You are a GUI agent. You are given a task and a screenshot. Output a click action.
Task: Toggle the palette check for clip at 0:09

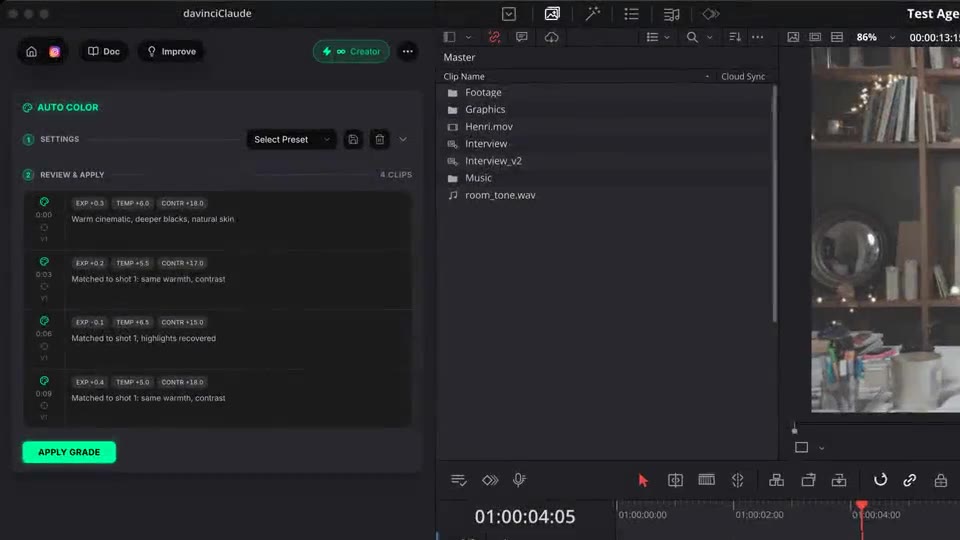[44, 381]
